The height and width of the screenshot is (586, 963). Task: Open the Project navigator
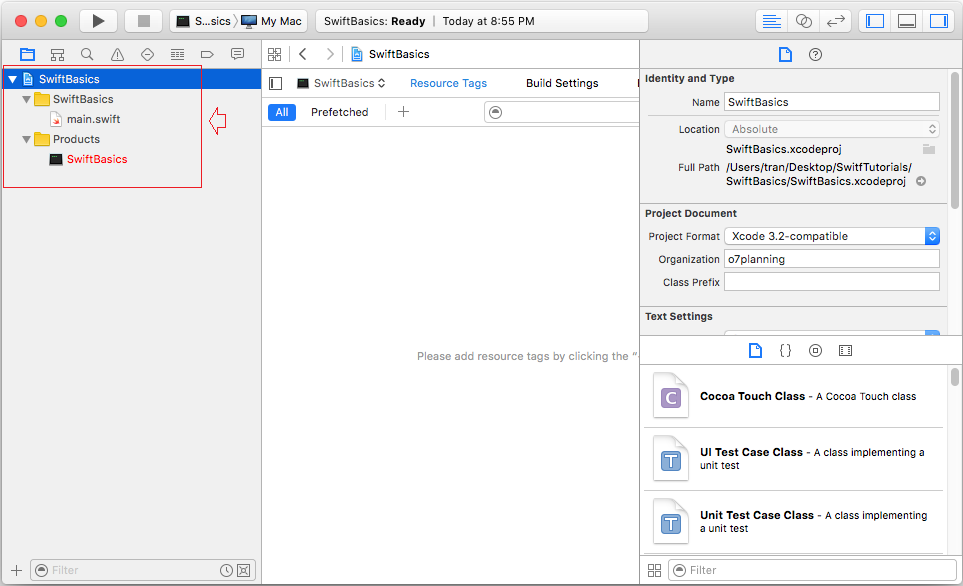click(28, 54)
